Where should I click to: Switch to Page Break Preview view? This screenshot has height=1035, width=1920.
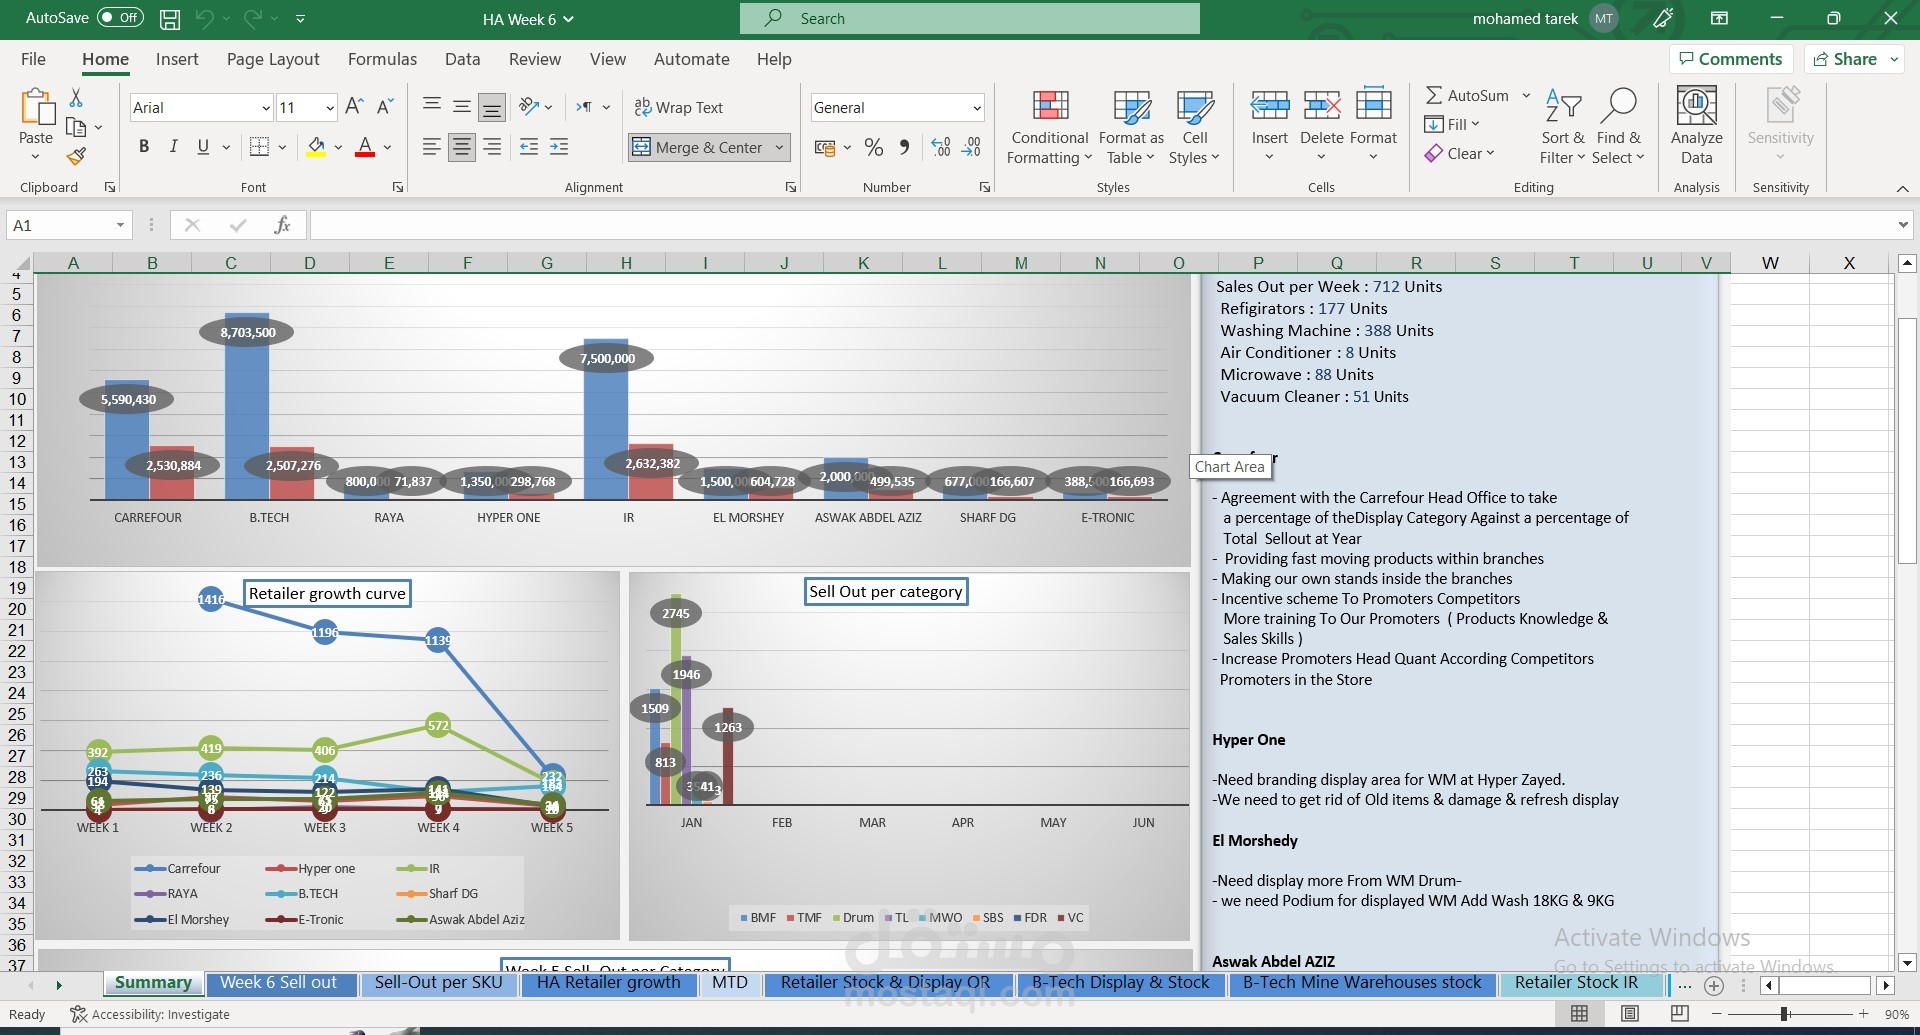pyautogui.click(x=1680, y=1014)
